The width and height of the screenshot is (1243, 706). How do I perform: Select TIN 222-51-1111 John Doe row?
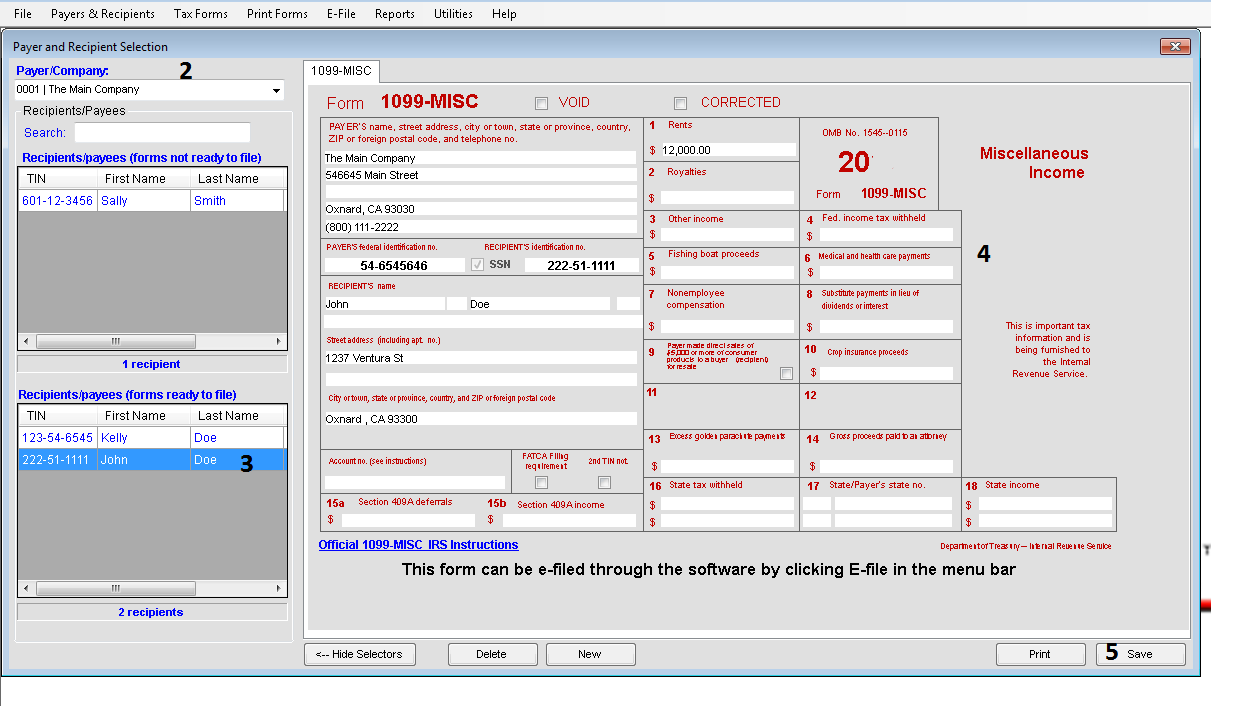click(152, 460)
